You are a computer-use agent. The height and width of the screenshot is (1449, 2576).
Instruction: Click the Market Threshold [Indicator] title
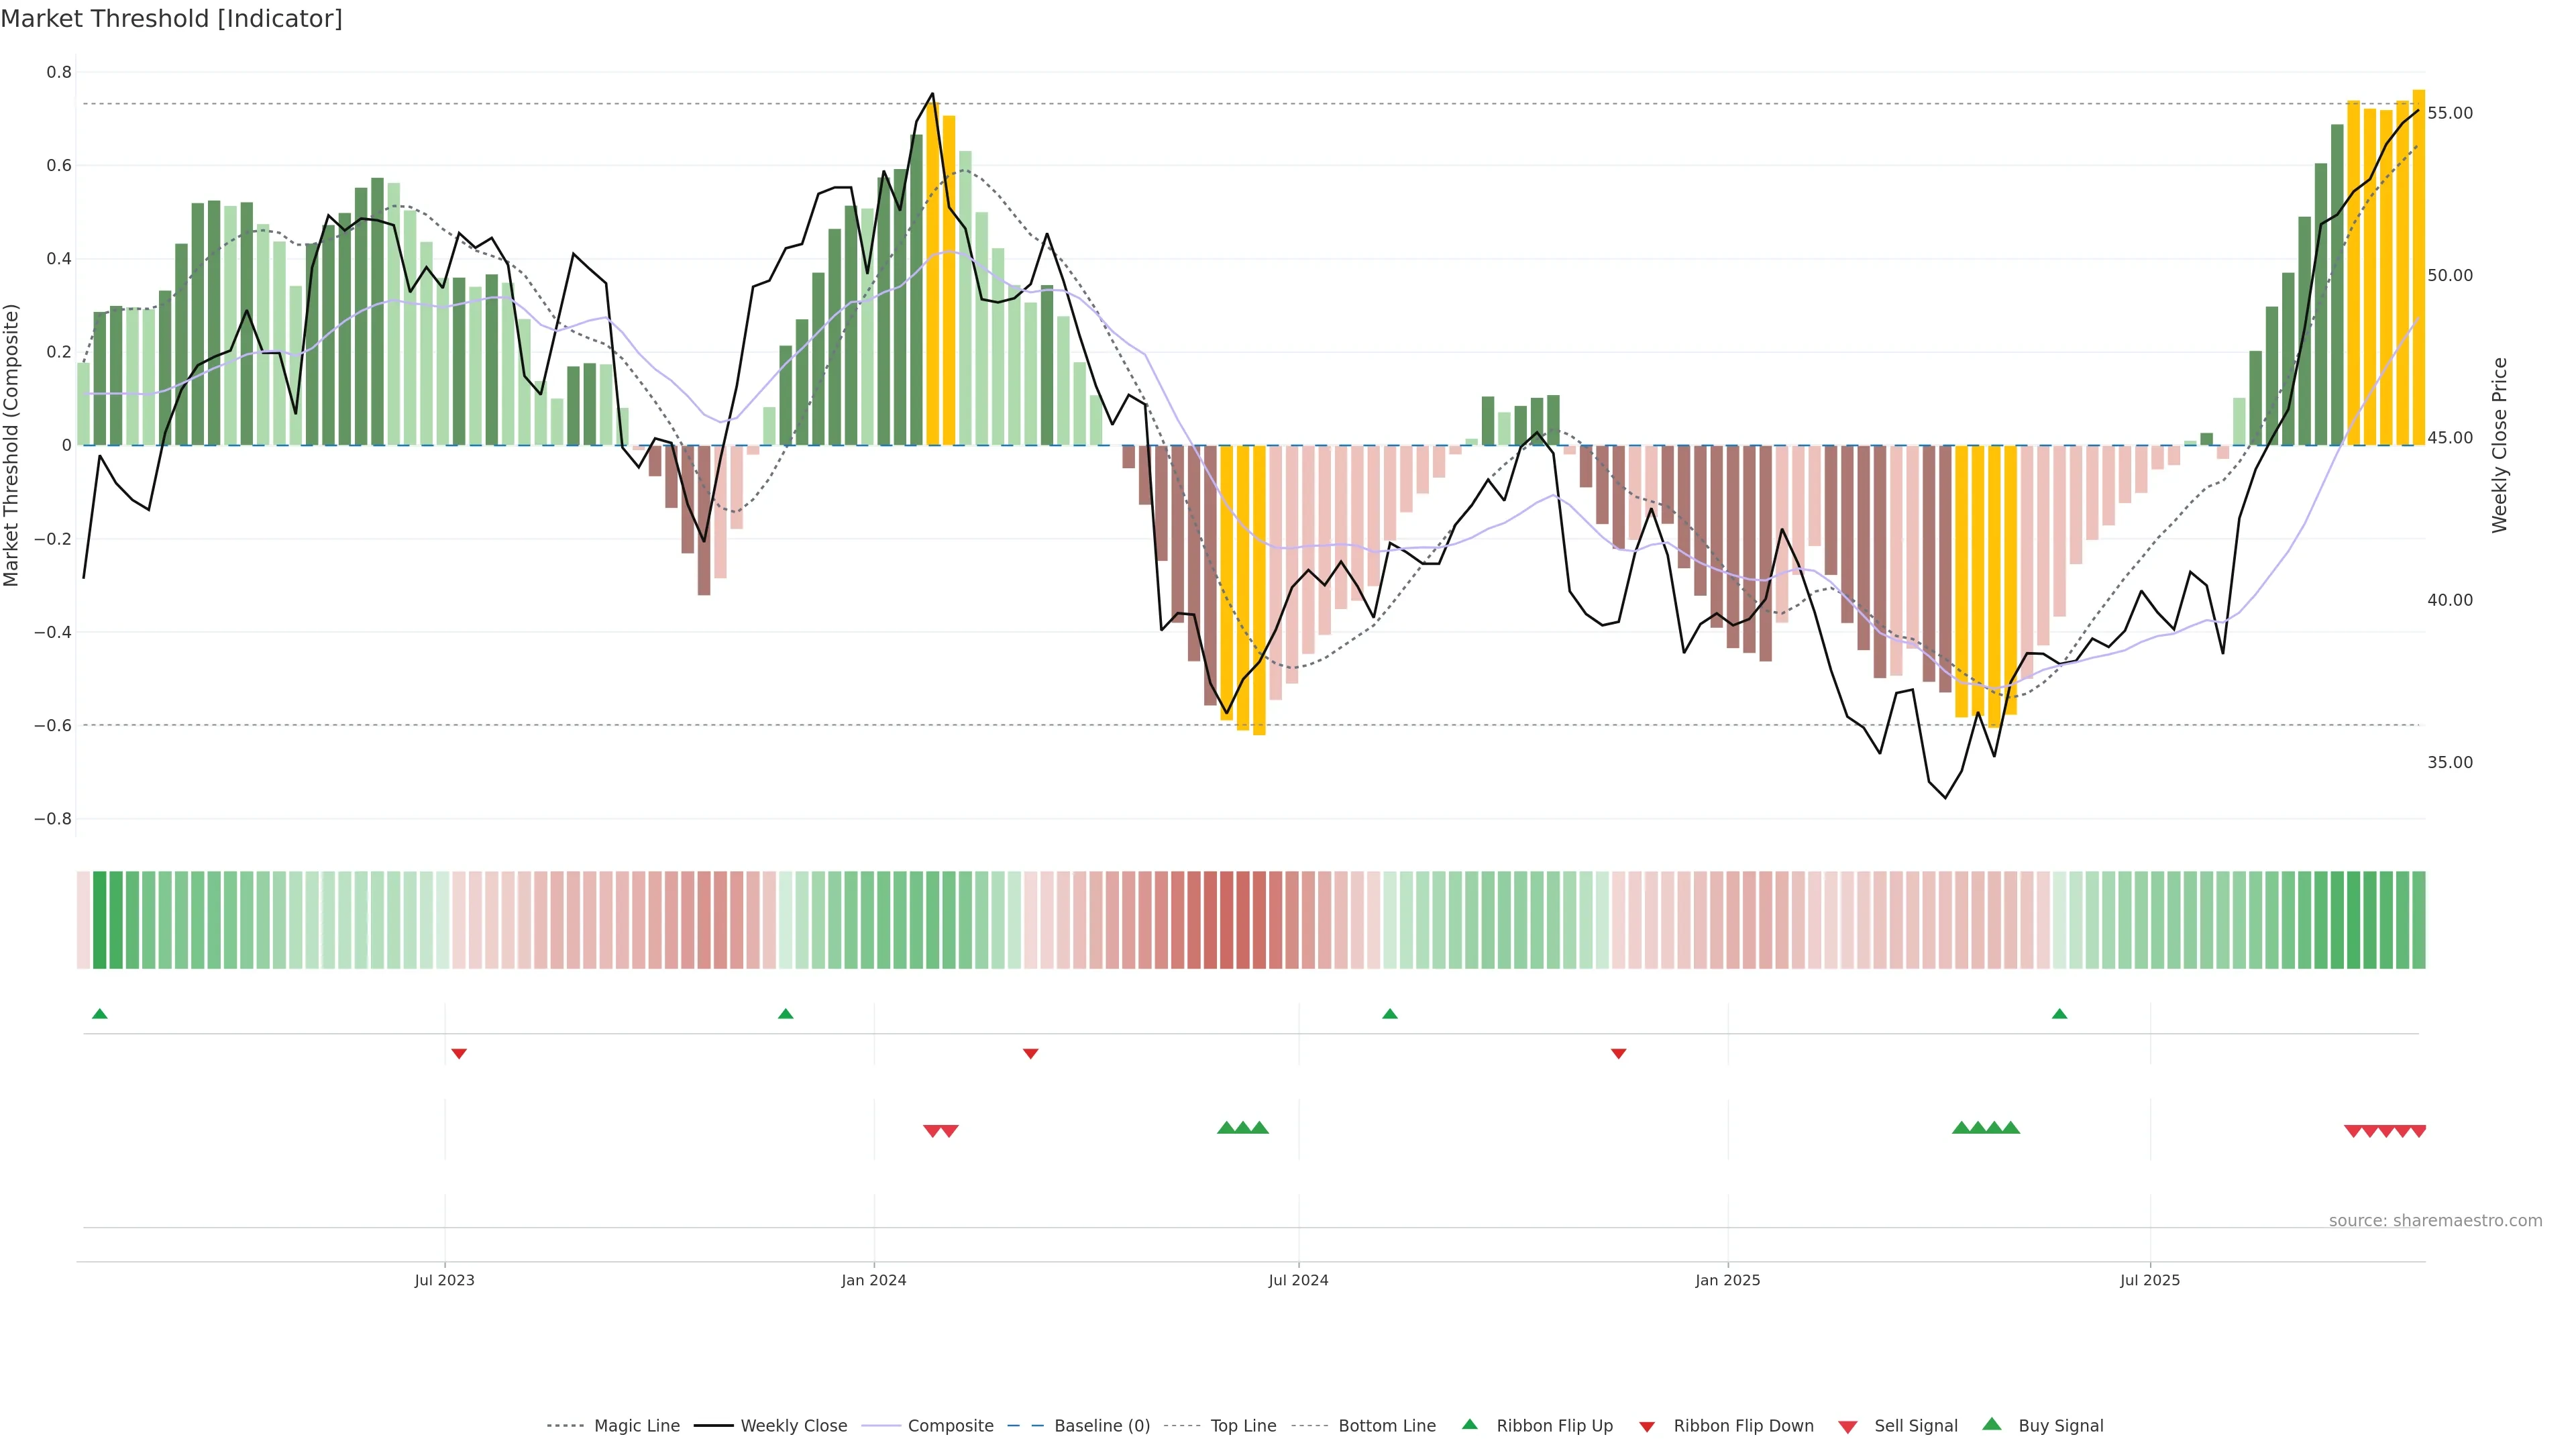pyautogui.click(x=171, y=19)
